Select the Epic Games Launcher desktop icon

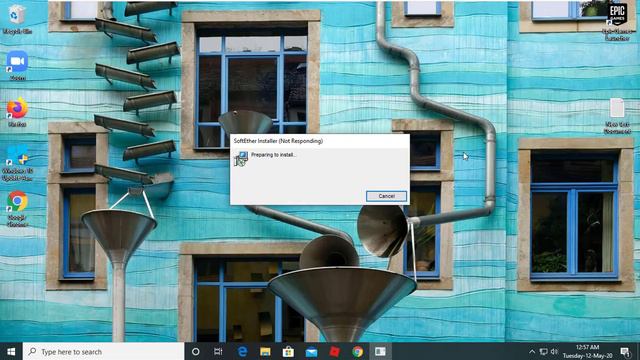[x=617, y=22]
